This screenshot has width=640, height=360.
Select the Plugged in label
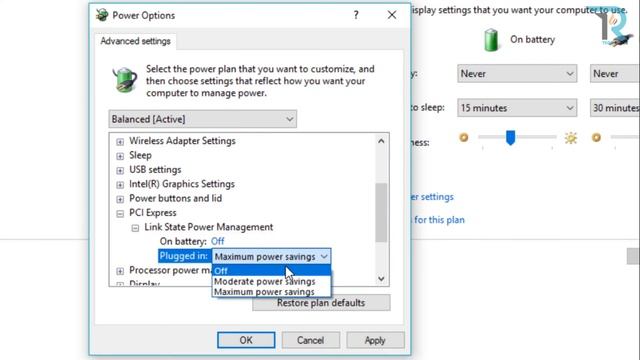click(x=184, y=256)
